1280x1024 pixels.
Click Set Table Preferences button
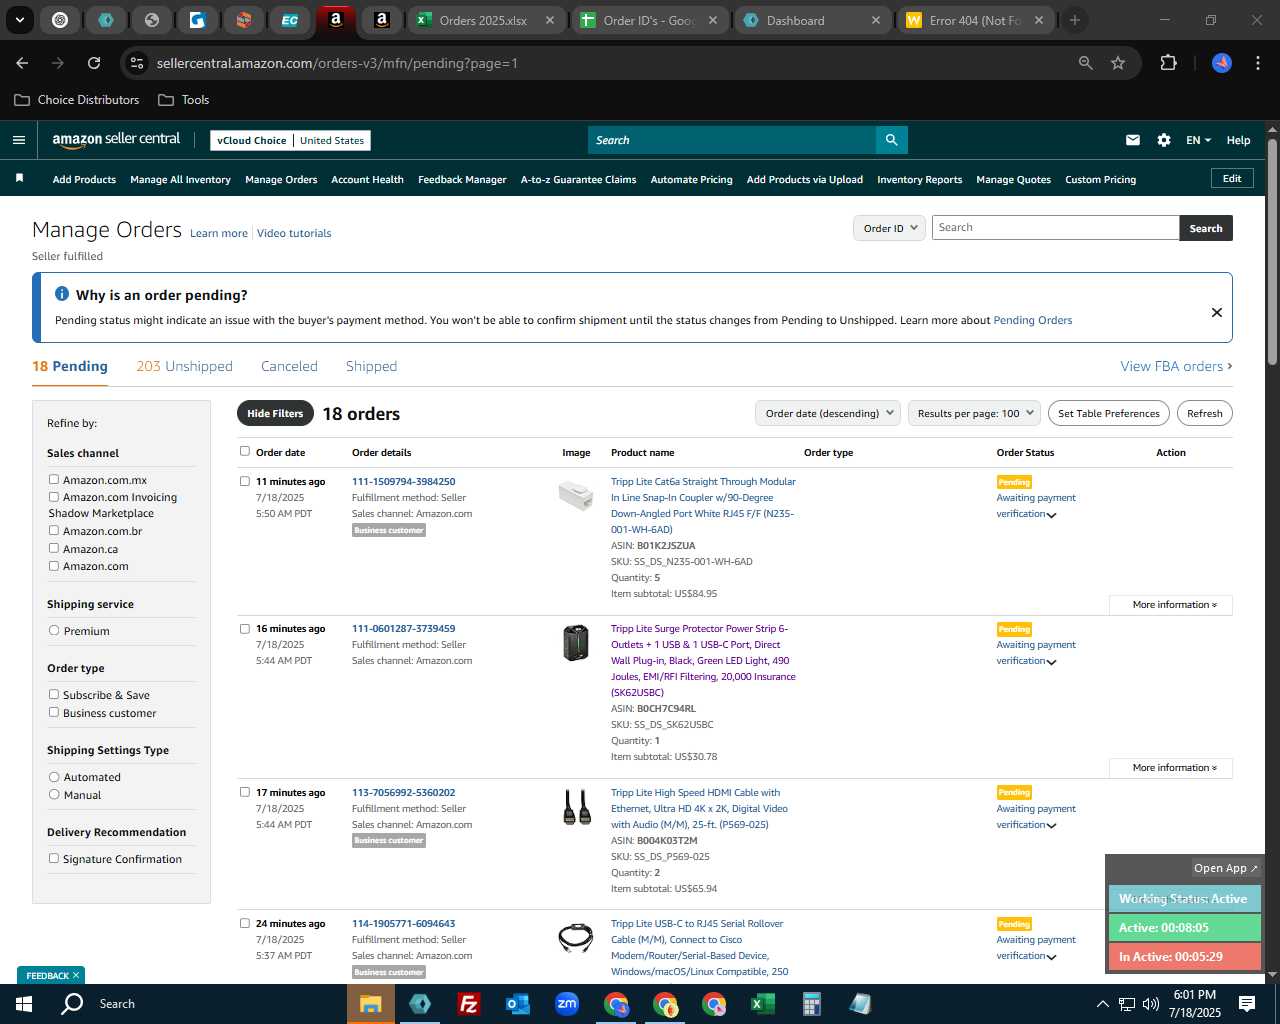(x=1109, y=413)
